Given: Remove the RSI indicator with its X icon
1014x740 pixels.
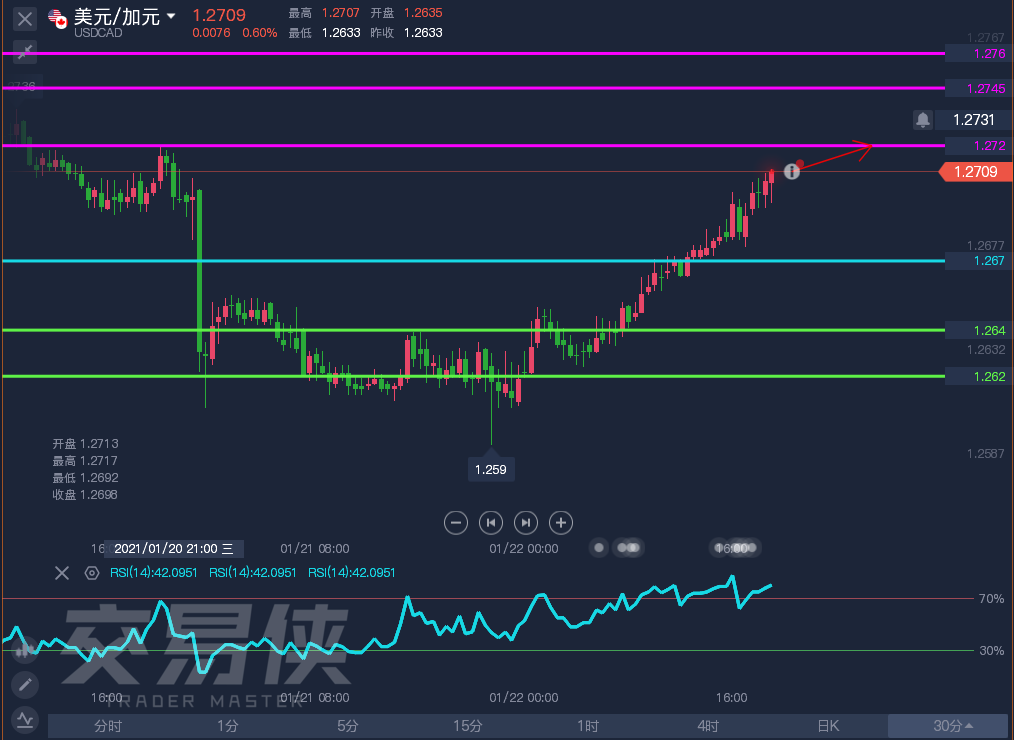Looking at the screenshot, I should [x=62, y=572].
